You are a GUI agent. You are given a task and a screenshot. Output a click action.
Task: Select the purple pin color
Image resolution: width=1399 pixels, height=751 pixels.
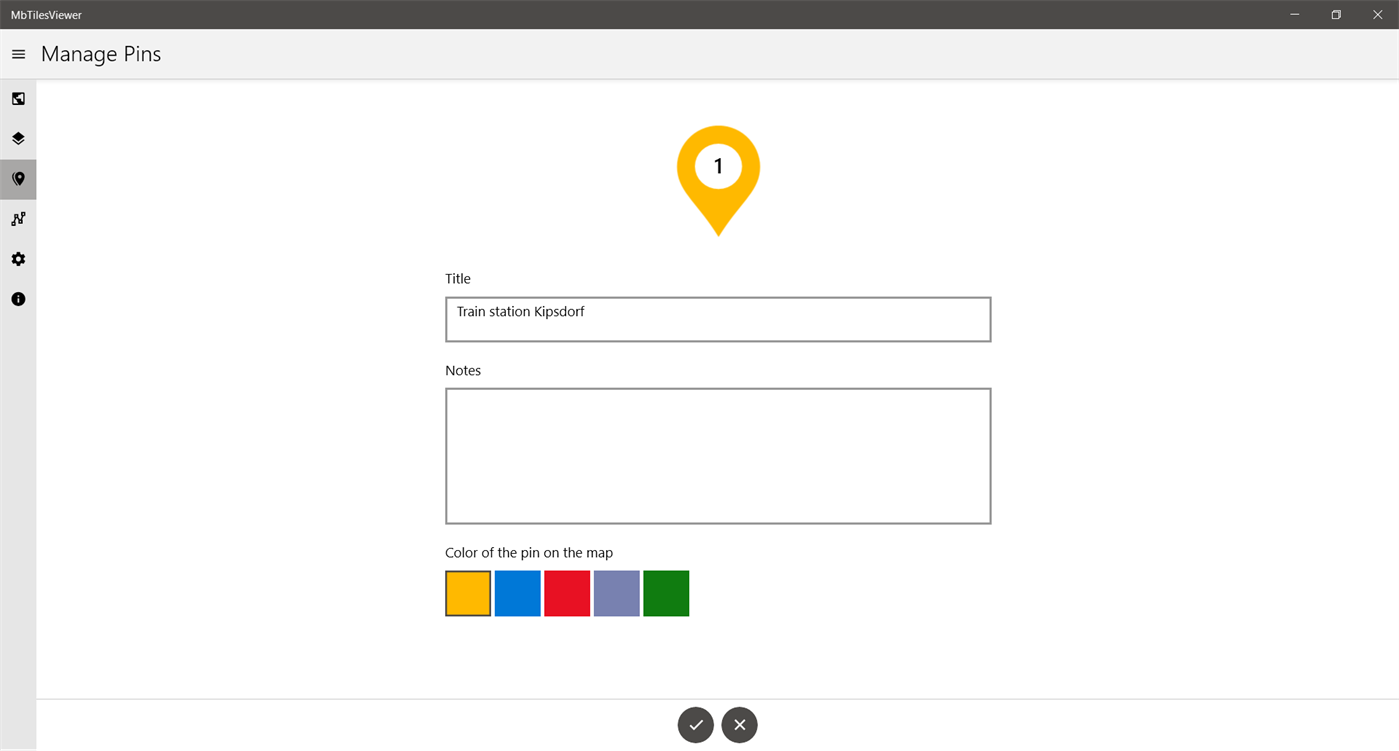pos(616,592)
